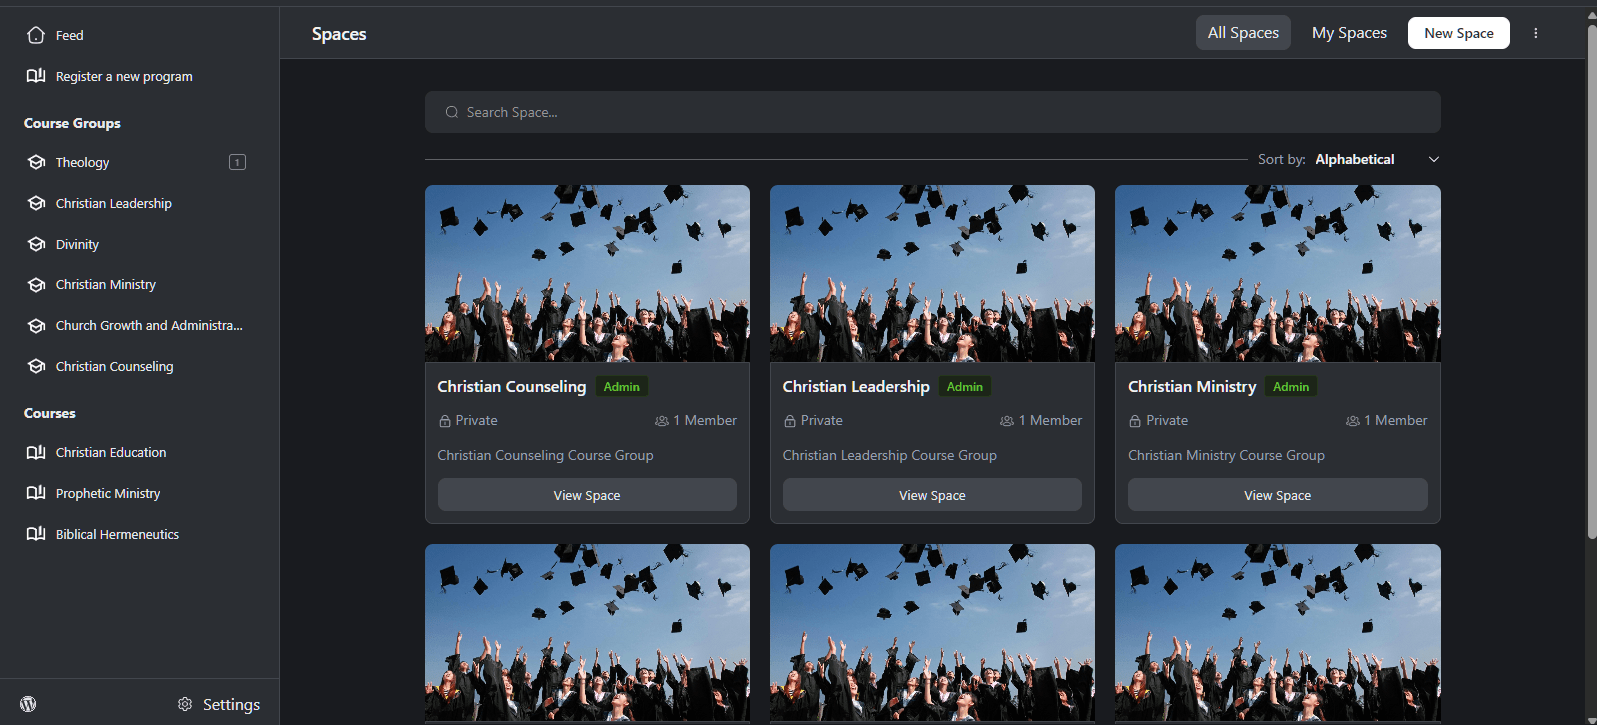View Space for Christian Ministry
This screenshot has height=725, width=1597.
1277,495
